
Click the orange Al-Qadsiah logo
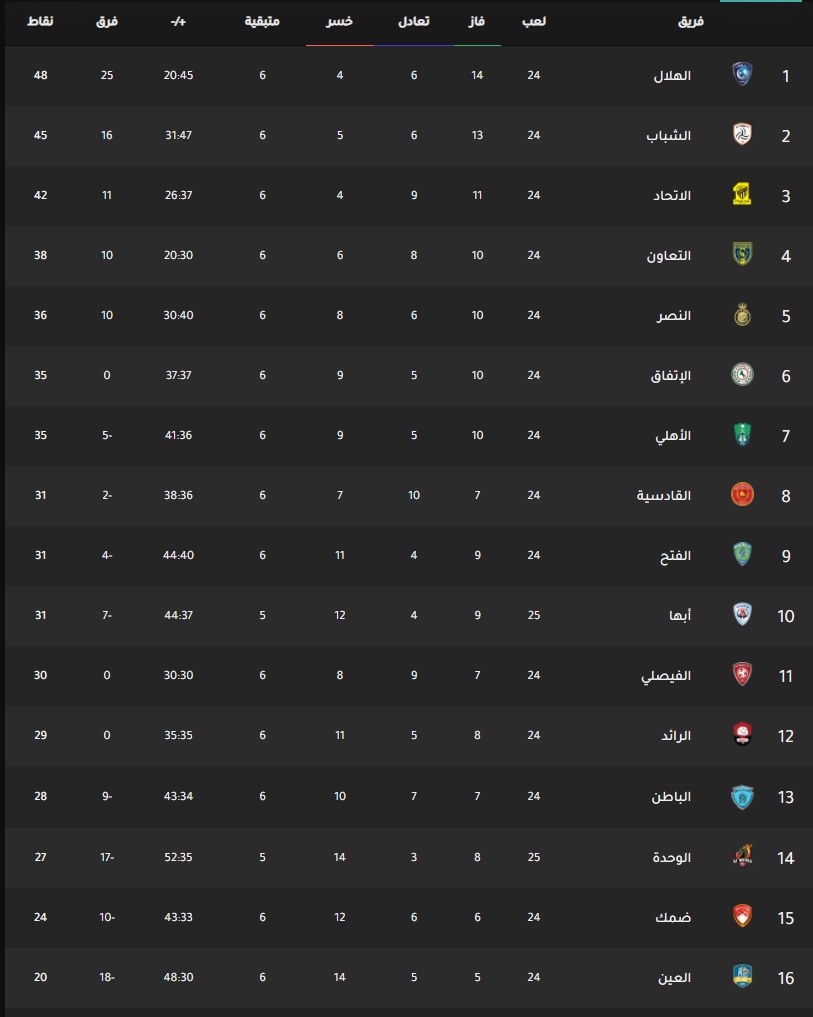(x=742, y=495)
